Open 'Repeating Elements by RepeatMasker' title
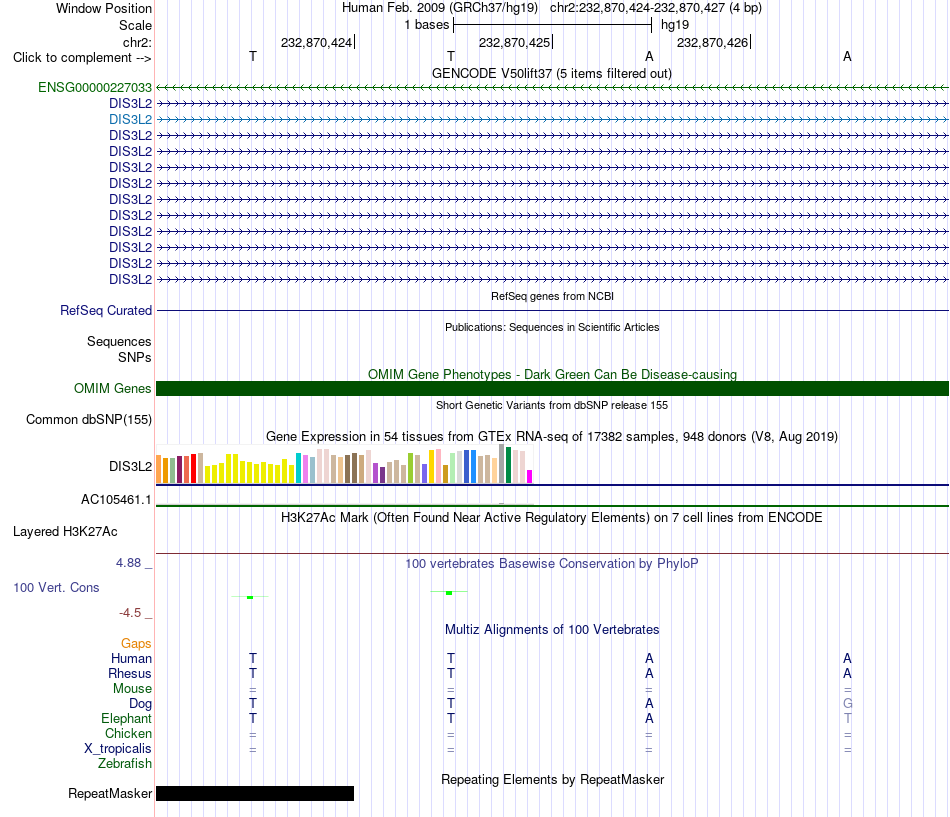 pyautogui.click(x=552, y=779)
